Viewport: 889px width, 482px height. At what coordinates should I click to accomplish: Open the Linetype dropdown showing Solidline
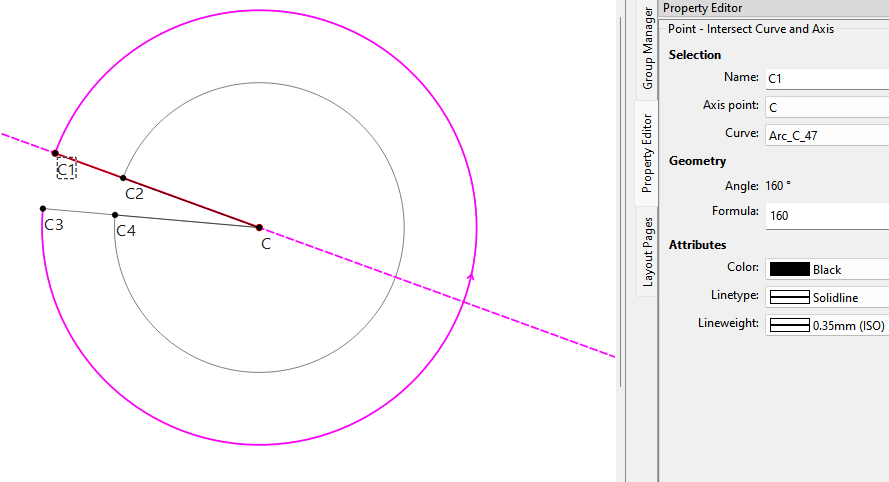(x=826, y=297)
